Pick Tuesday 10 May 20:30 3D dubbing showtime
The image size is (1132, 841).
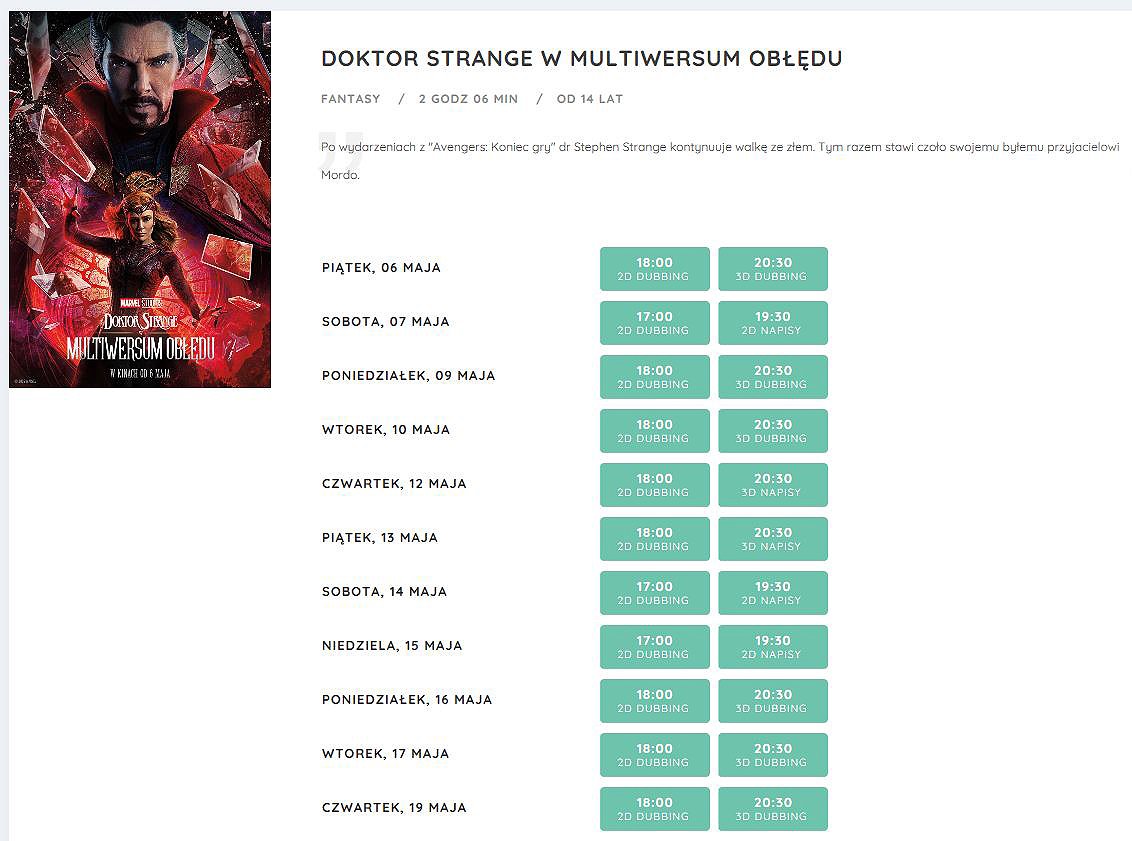coord(772,431)
